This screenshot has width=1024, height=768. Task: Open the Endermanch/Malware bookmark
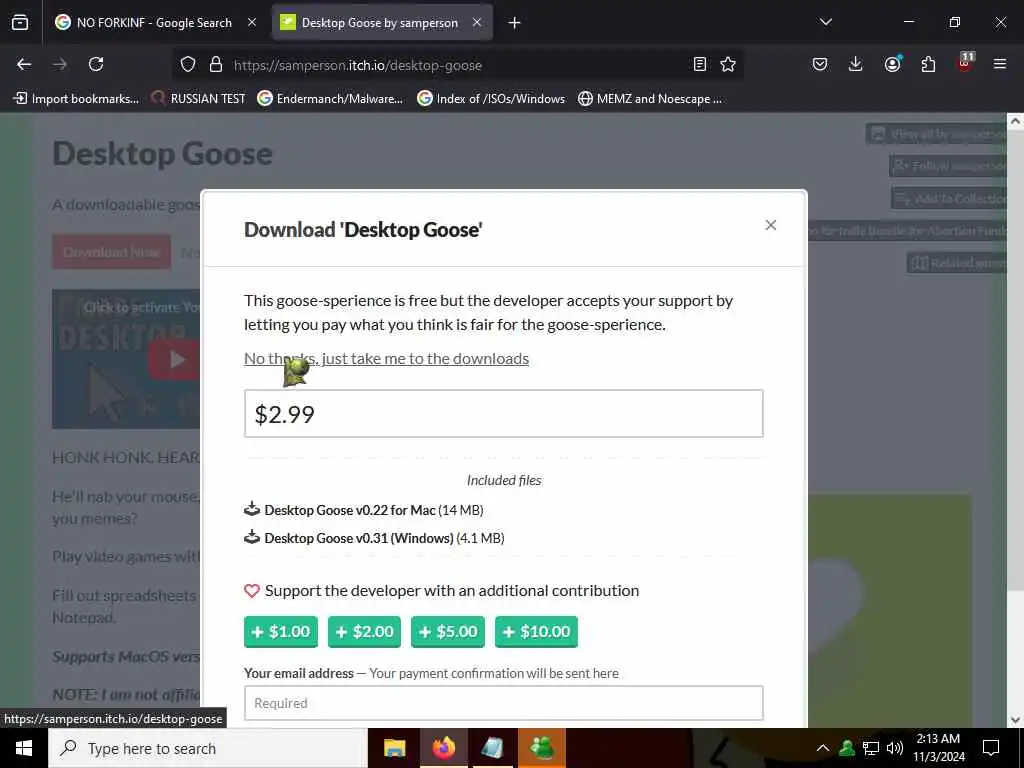[x=330, y=99]
